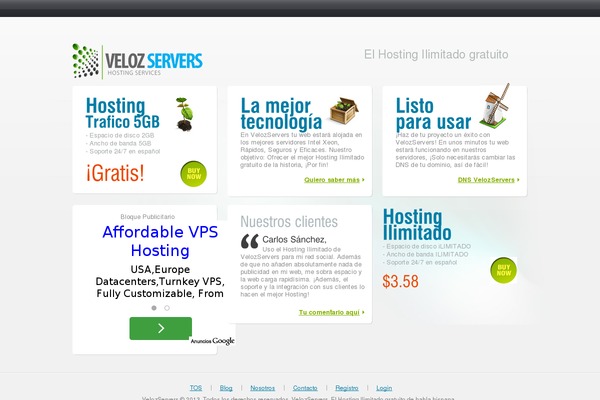Click the '$3.58' price text
Screen dimensions: 600x400
(x=400, y=281)
